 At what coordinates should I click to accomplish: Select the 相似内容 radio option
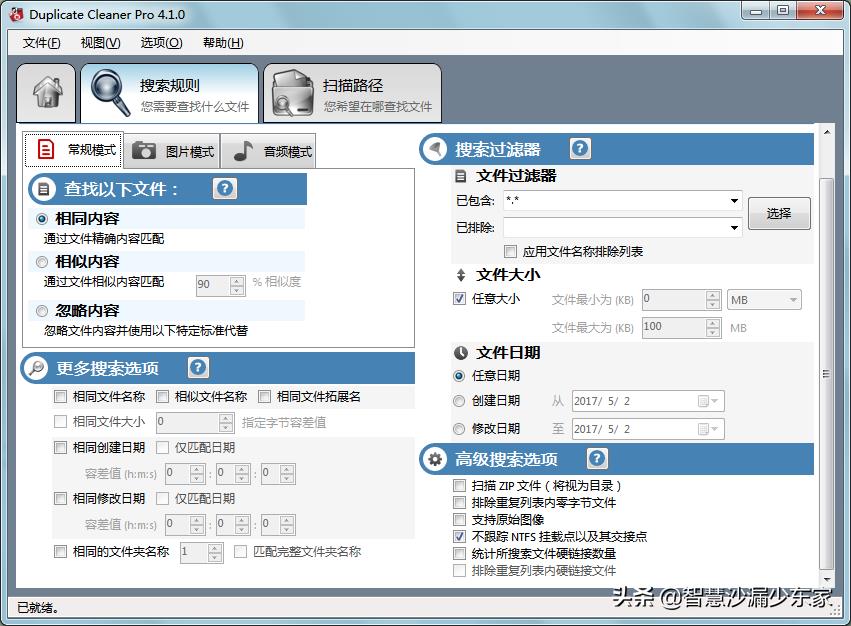(42, 262)
